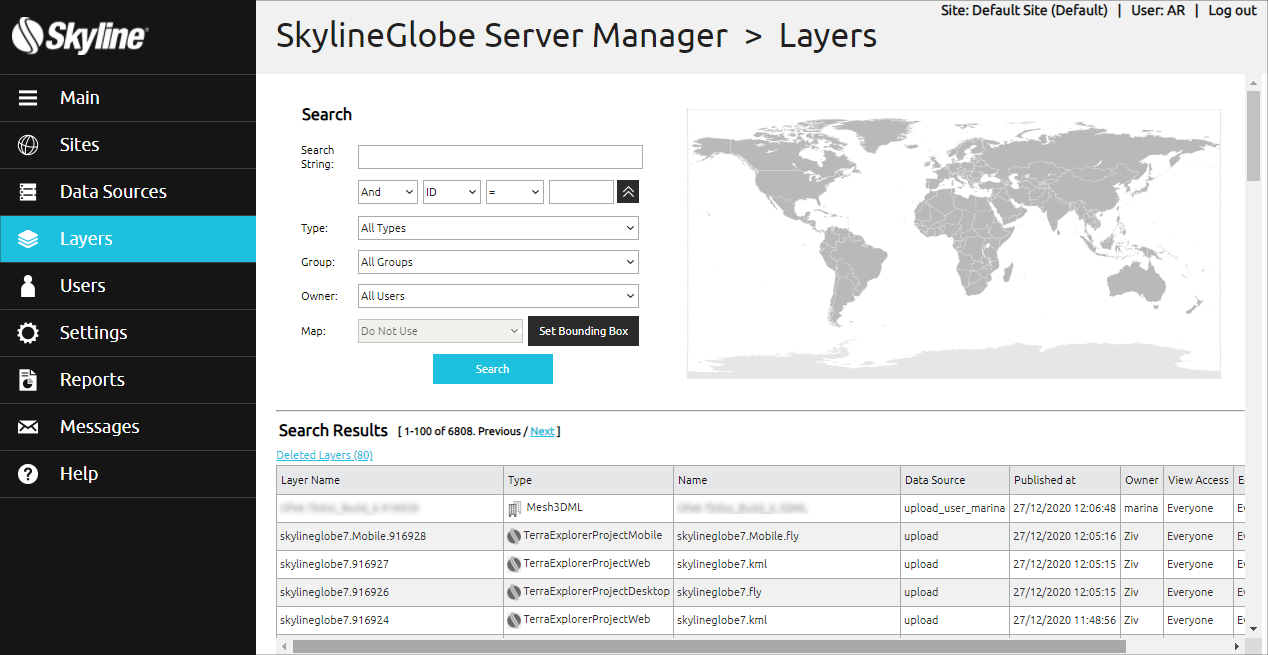1268x655 pixels.
Task: Open the Deleted Layers (80) link
Action: (x=324, y=455)
